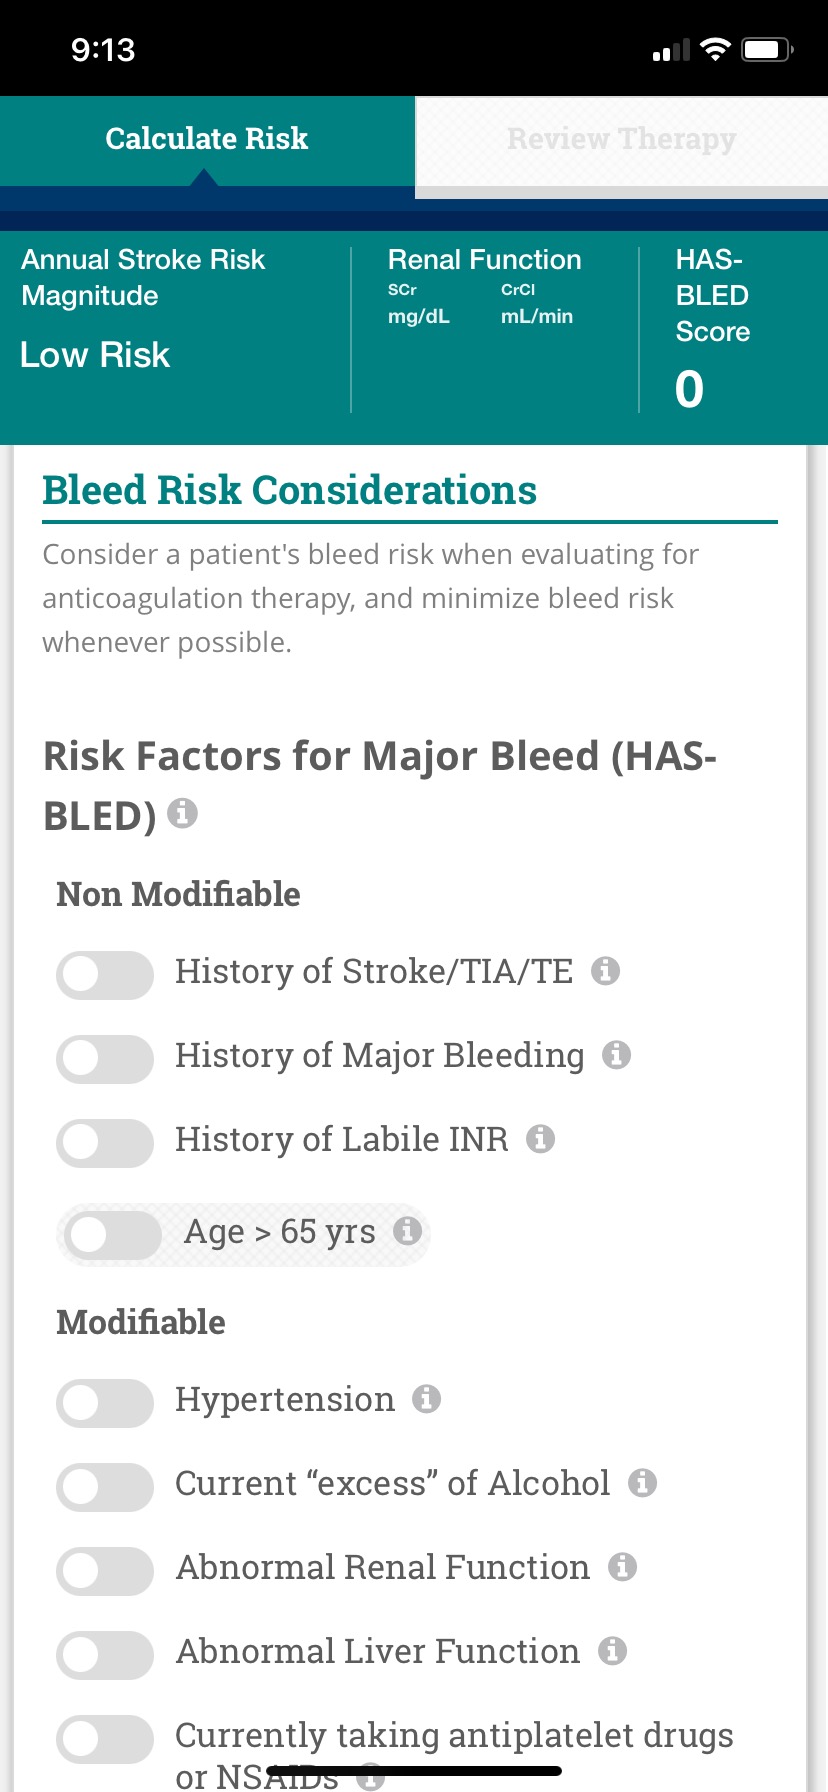Toggle History of Labile INR on
Image resolution: width=828 pixels, height=1792 pixels.
click(105, 1143)
